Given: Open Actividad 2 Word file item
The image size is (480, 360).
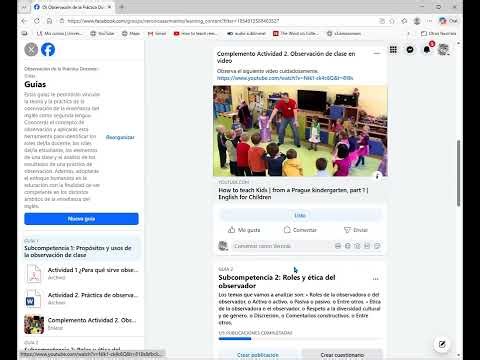Looking at the screenshot, I should (81, 298).
